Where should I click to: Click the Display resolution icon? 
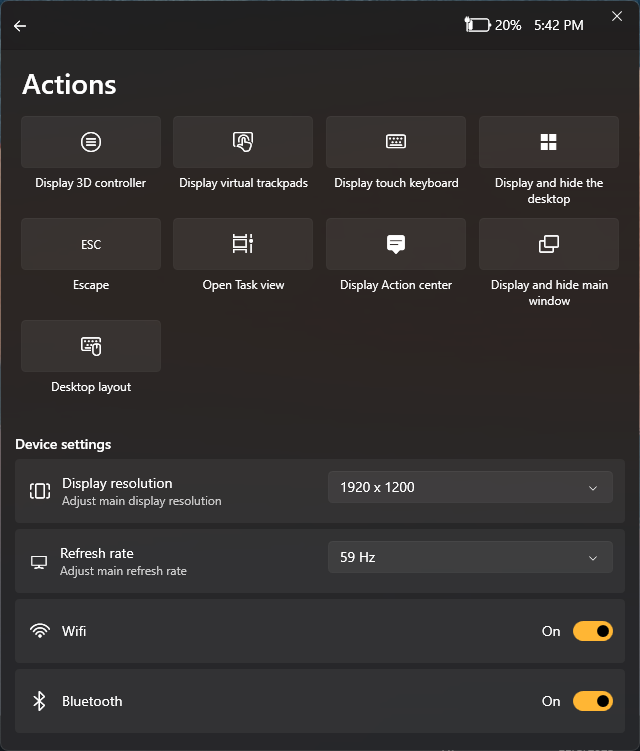click(x=40, y=491)
